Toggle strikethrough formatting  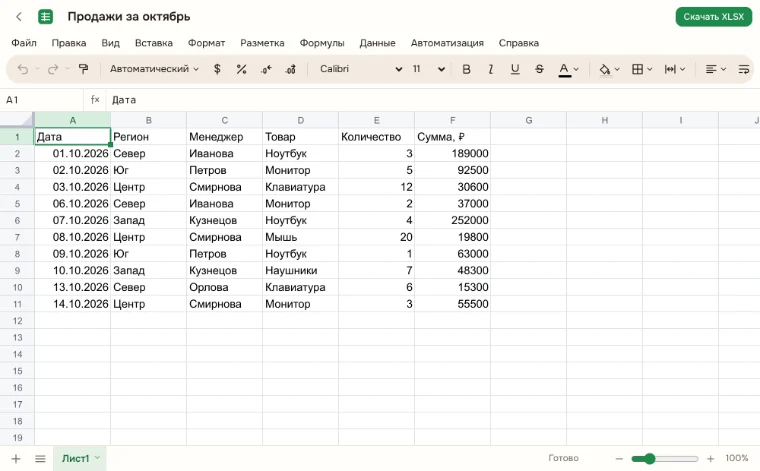539,69
